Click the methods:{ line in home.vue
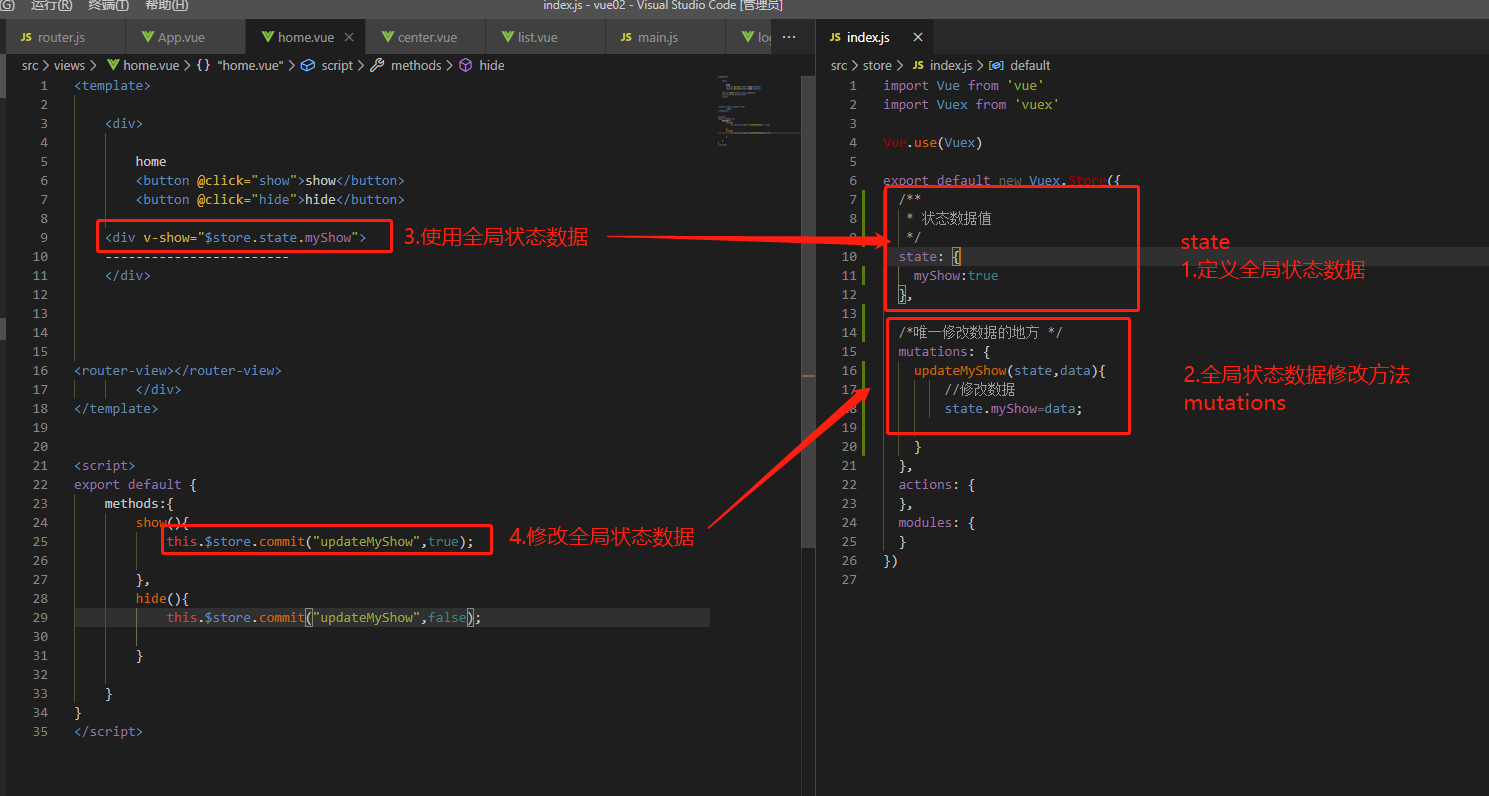1489x796 pixels. [x=139, y=503]
